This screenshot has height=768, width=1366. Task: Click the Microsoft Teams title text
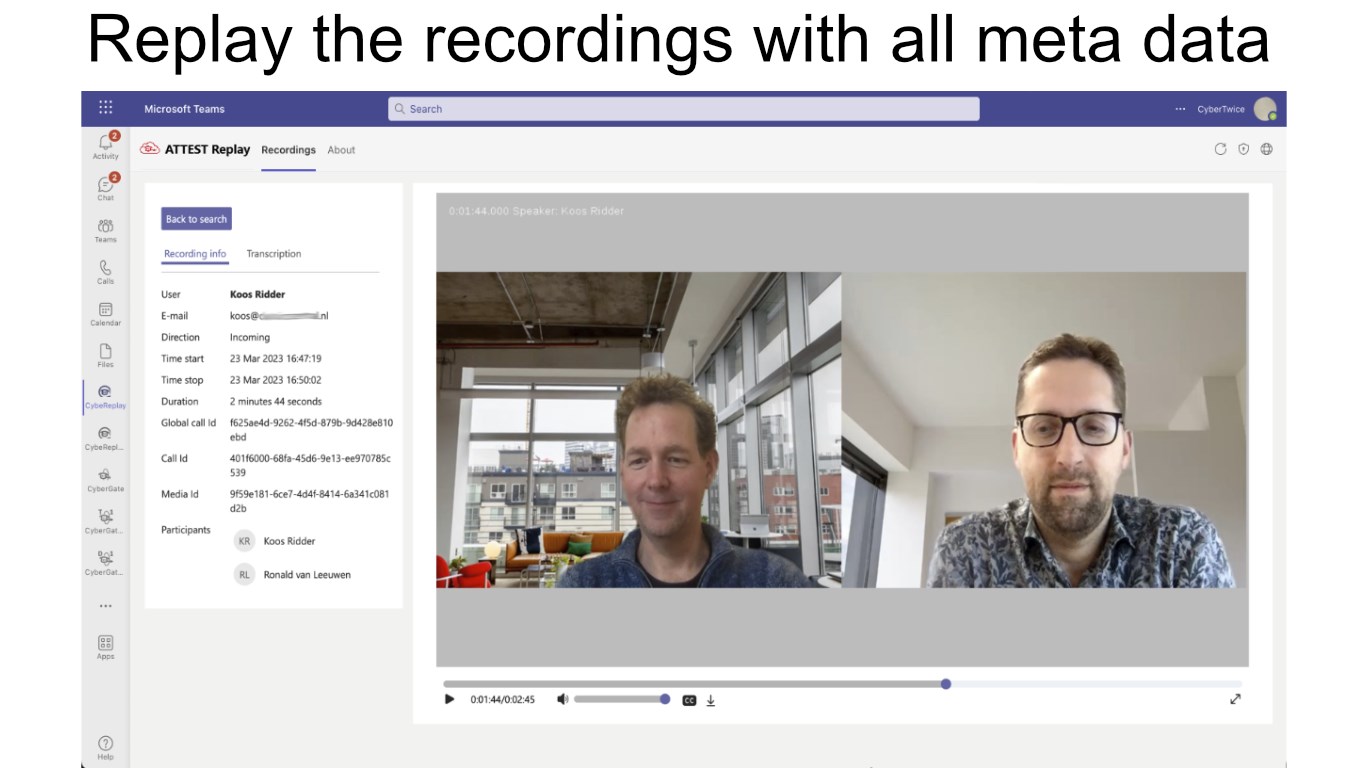click(184, 109)
